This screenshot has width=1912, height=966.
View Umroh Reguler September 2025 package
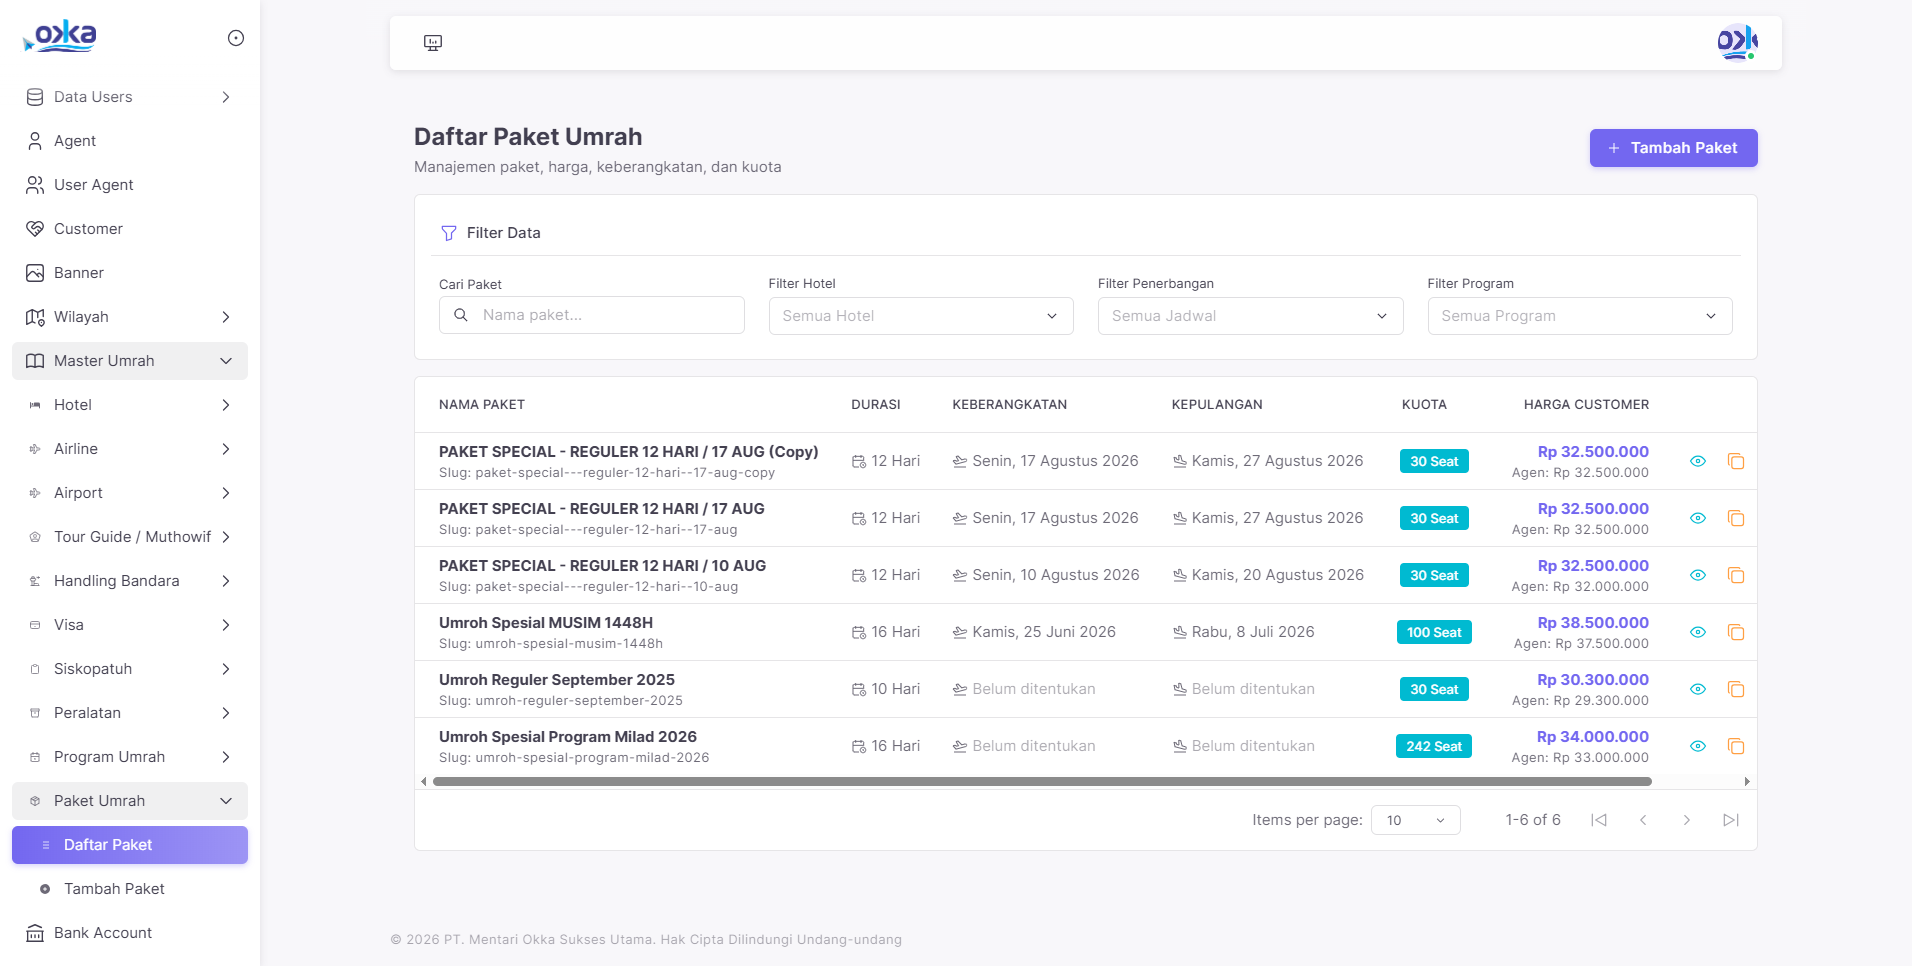[x=1698, y=689]
